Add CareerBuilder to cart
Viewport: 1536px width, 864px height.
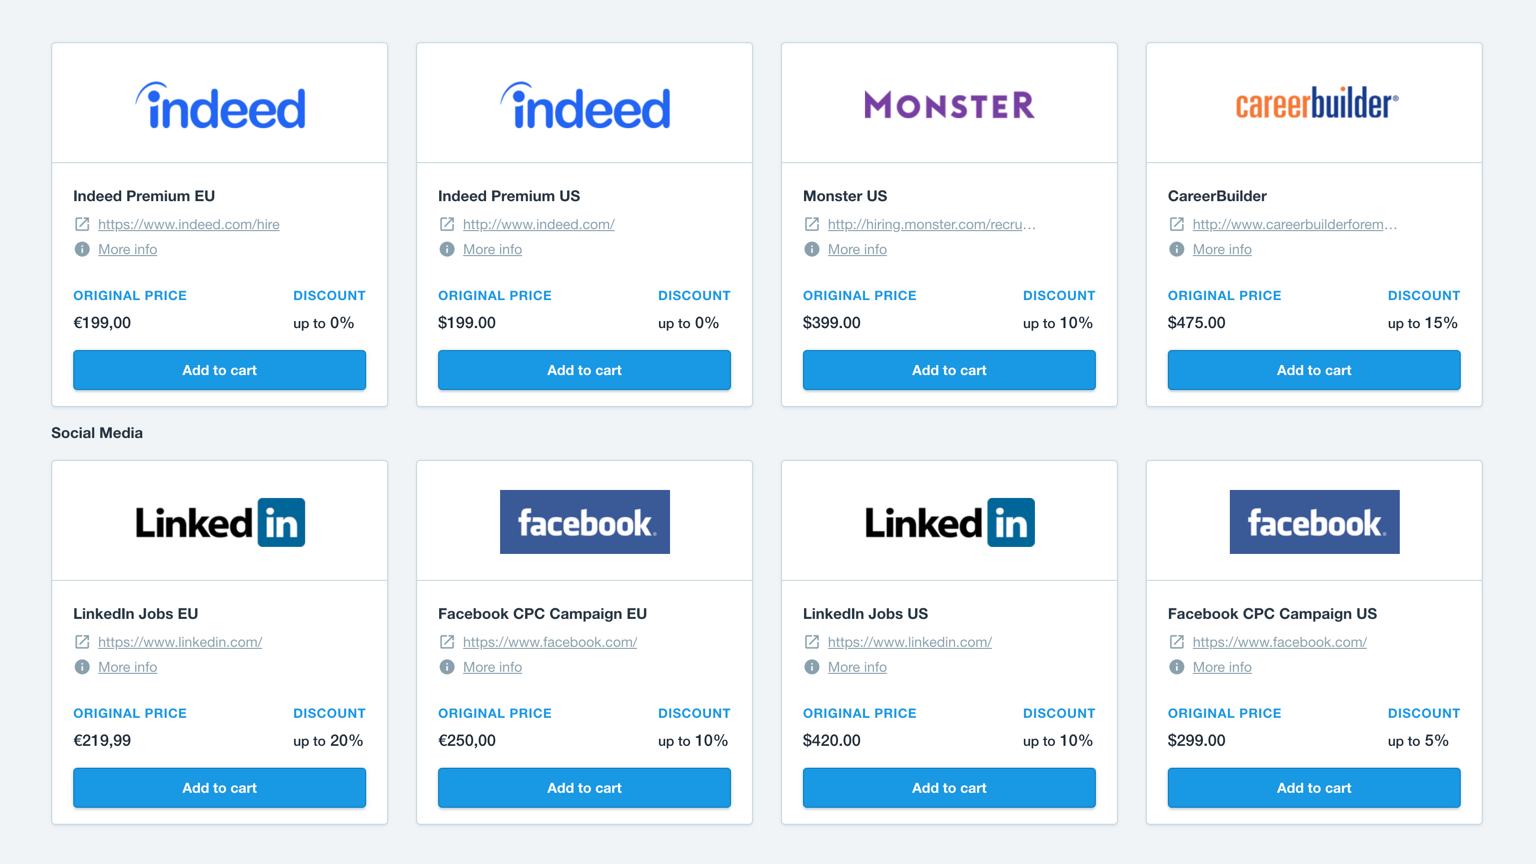1314,370
